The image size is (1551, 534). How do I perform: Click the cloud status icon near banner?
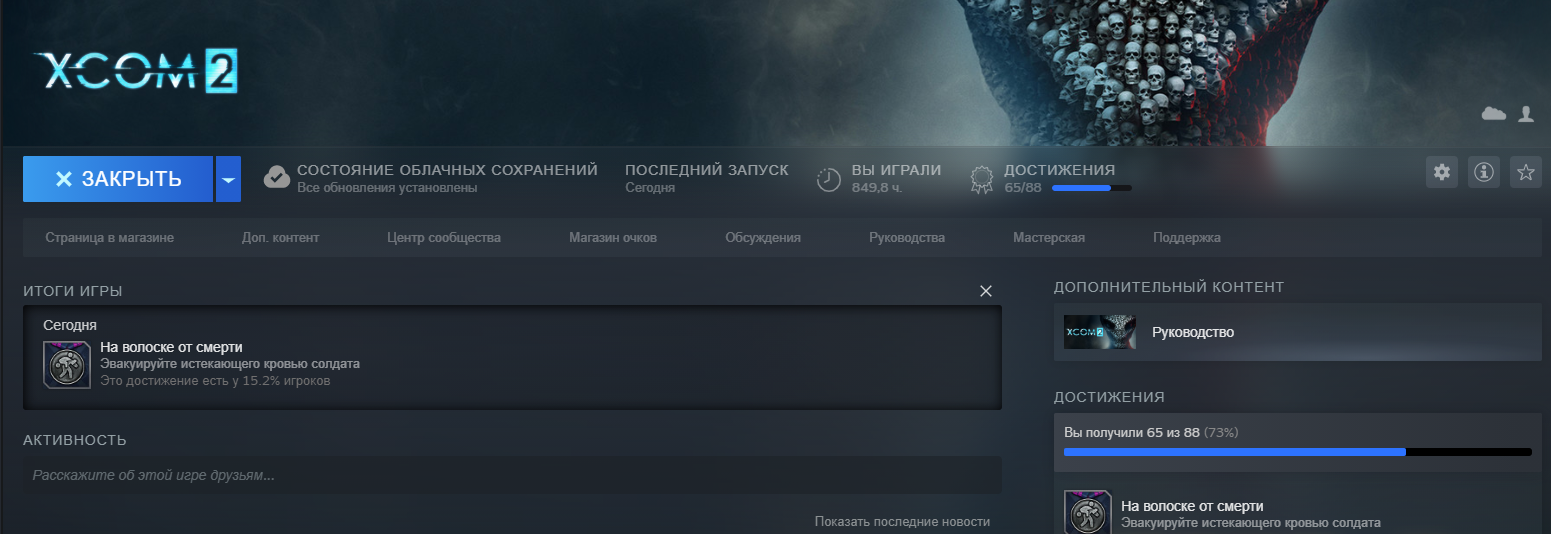pyautogui.click(x=1493, y=115)
